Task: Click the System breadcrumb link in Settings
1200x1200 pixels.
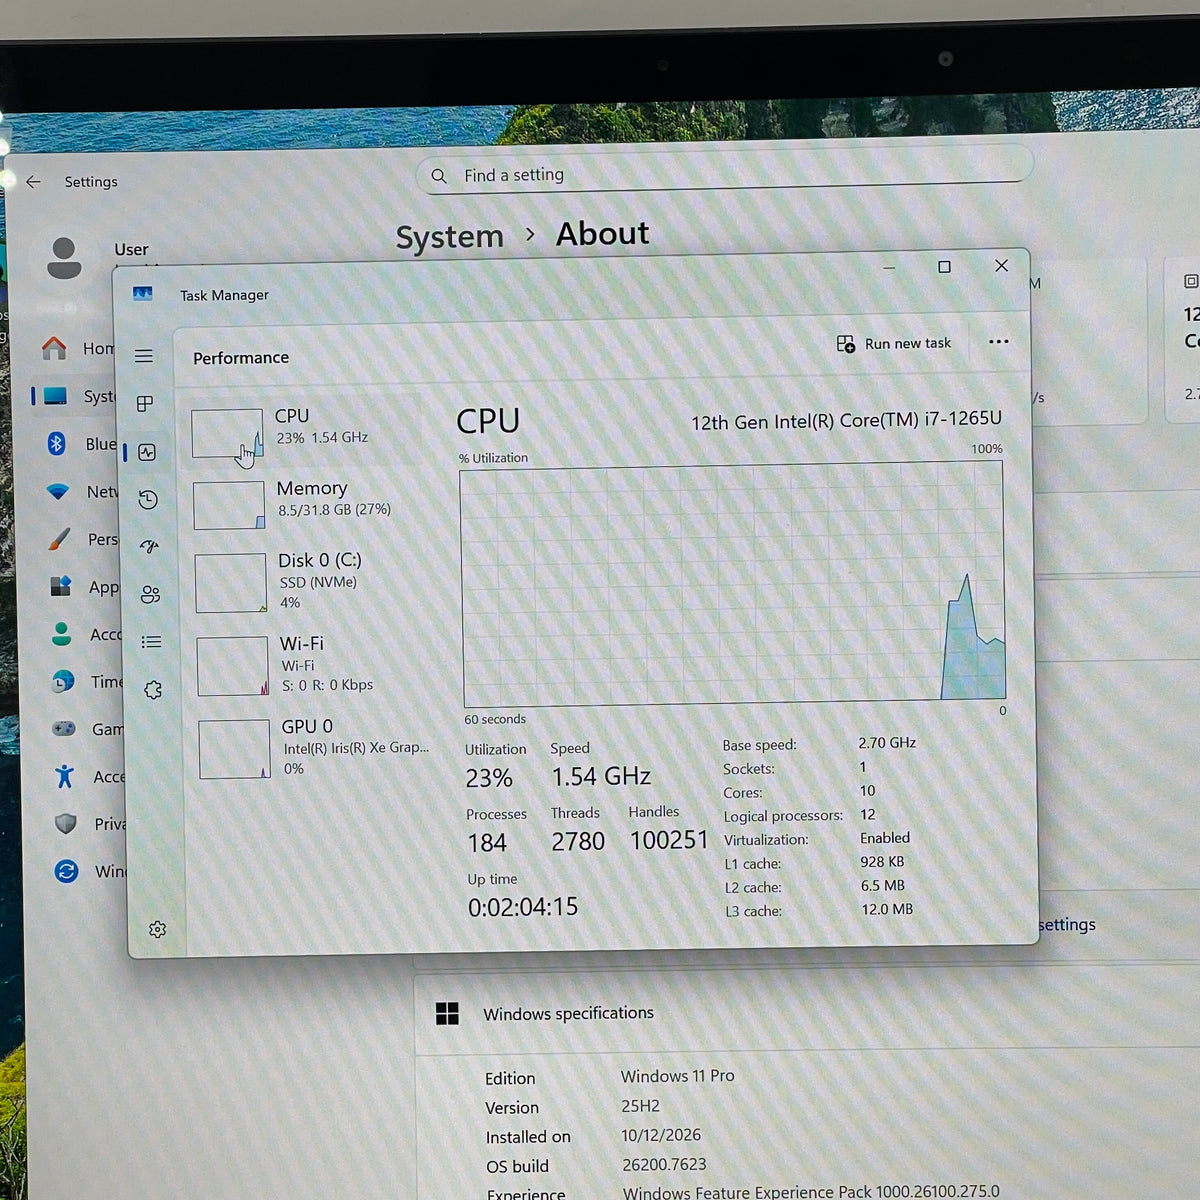Action: click(x=450, y=237)
